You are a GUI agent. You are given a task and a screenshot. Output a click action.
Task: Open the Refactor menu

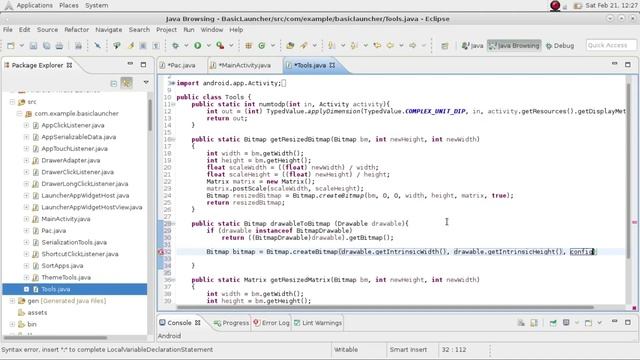coord(76,30)
